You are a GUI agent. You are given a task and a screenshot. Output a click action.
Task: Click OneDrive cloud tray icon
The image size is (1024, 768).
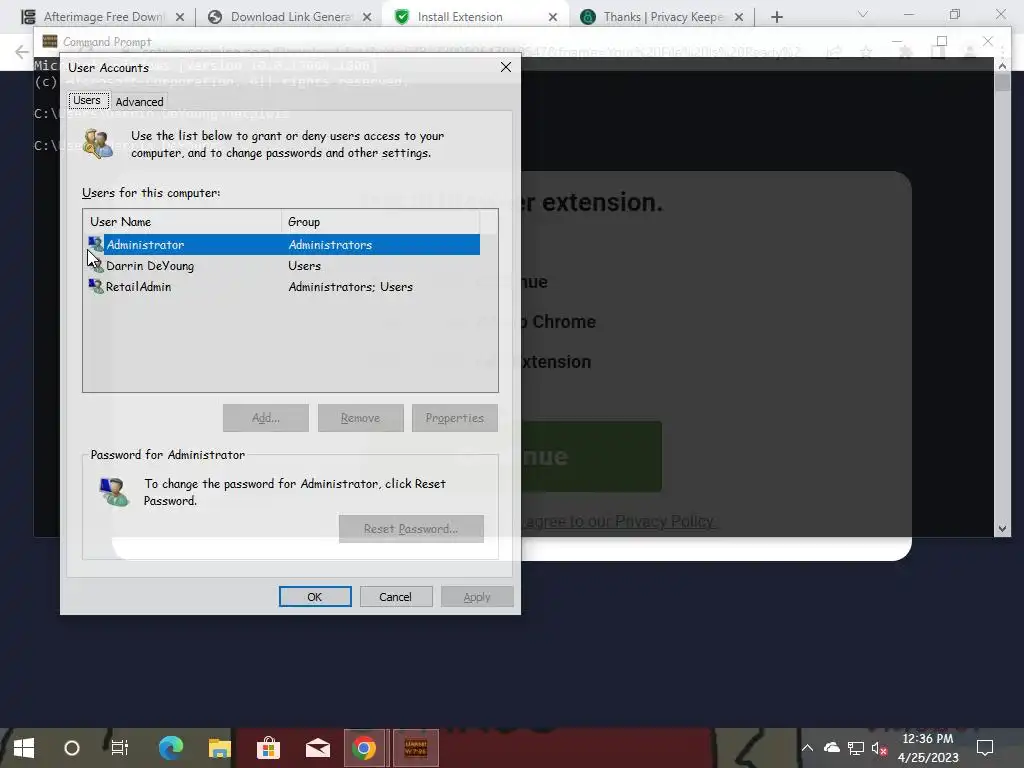pyautogui.click(x=831, y=748)
